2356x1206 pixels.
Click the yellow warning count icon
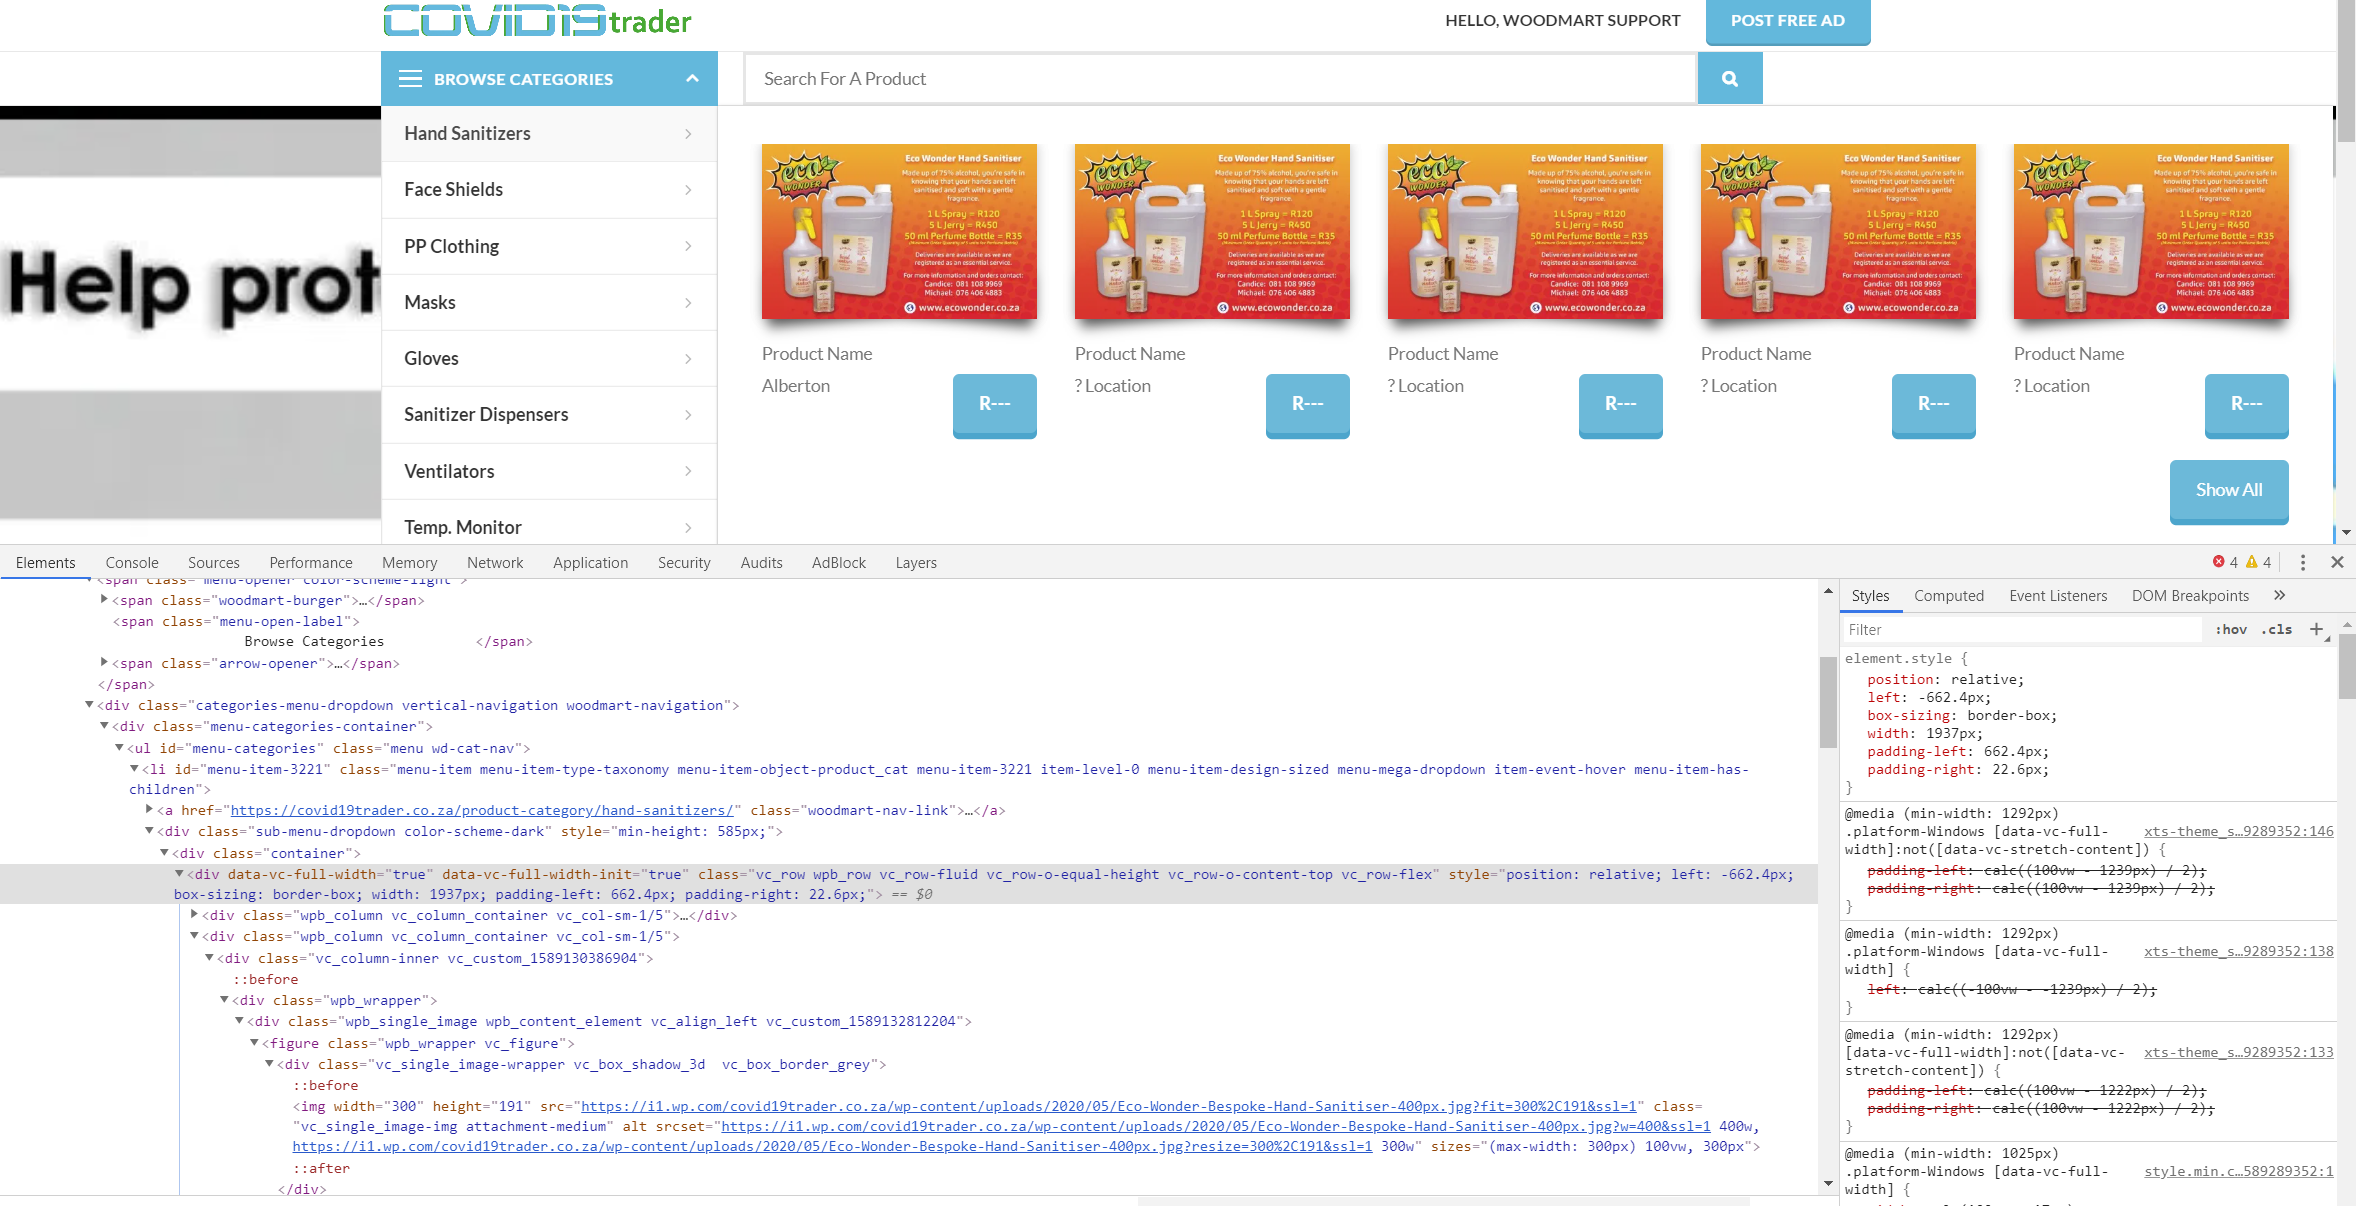[2252, 562]
